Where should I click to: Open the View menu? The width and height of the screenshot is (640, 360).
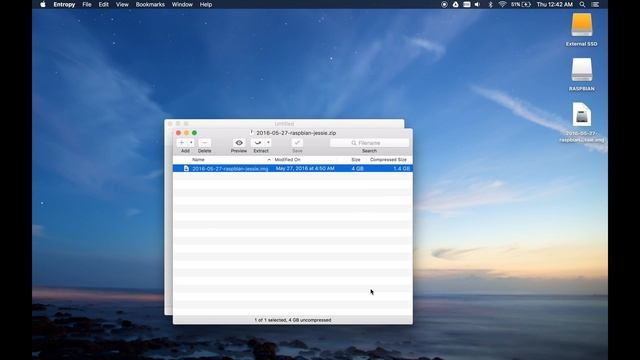coord(122,4)
